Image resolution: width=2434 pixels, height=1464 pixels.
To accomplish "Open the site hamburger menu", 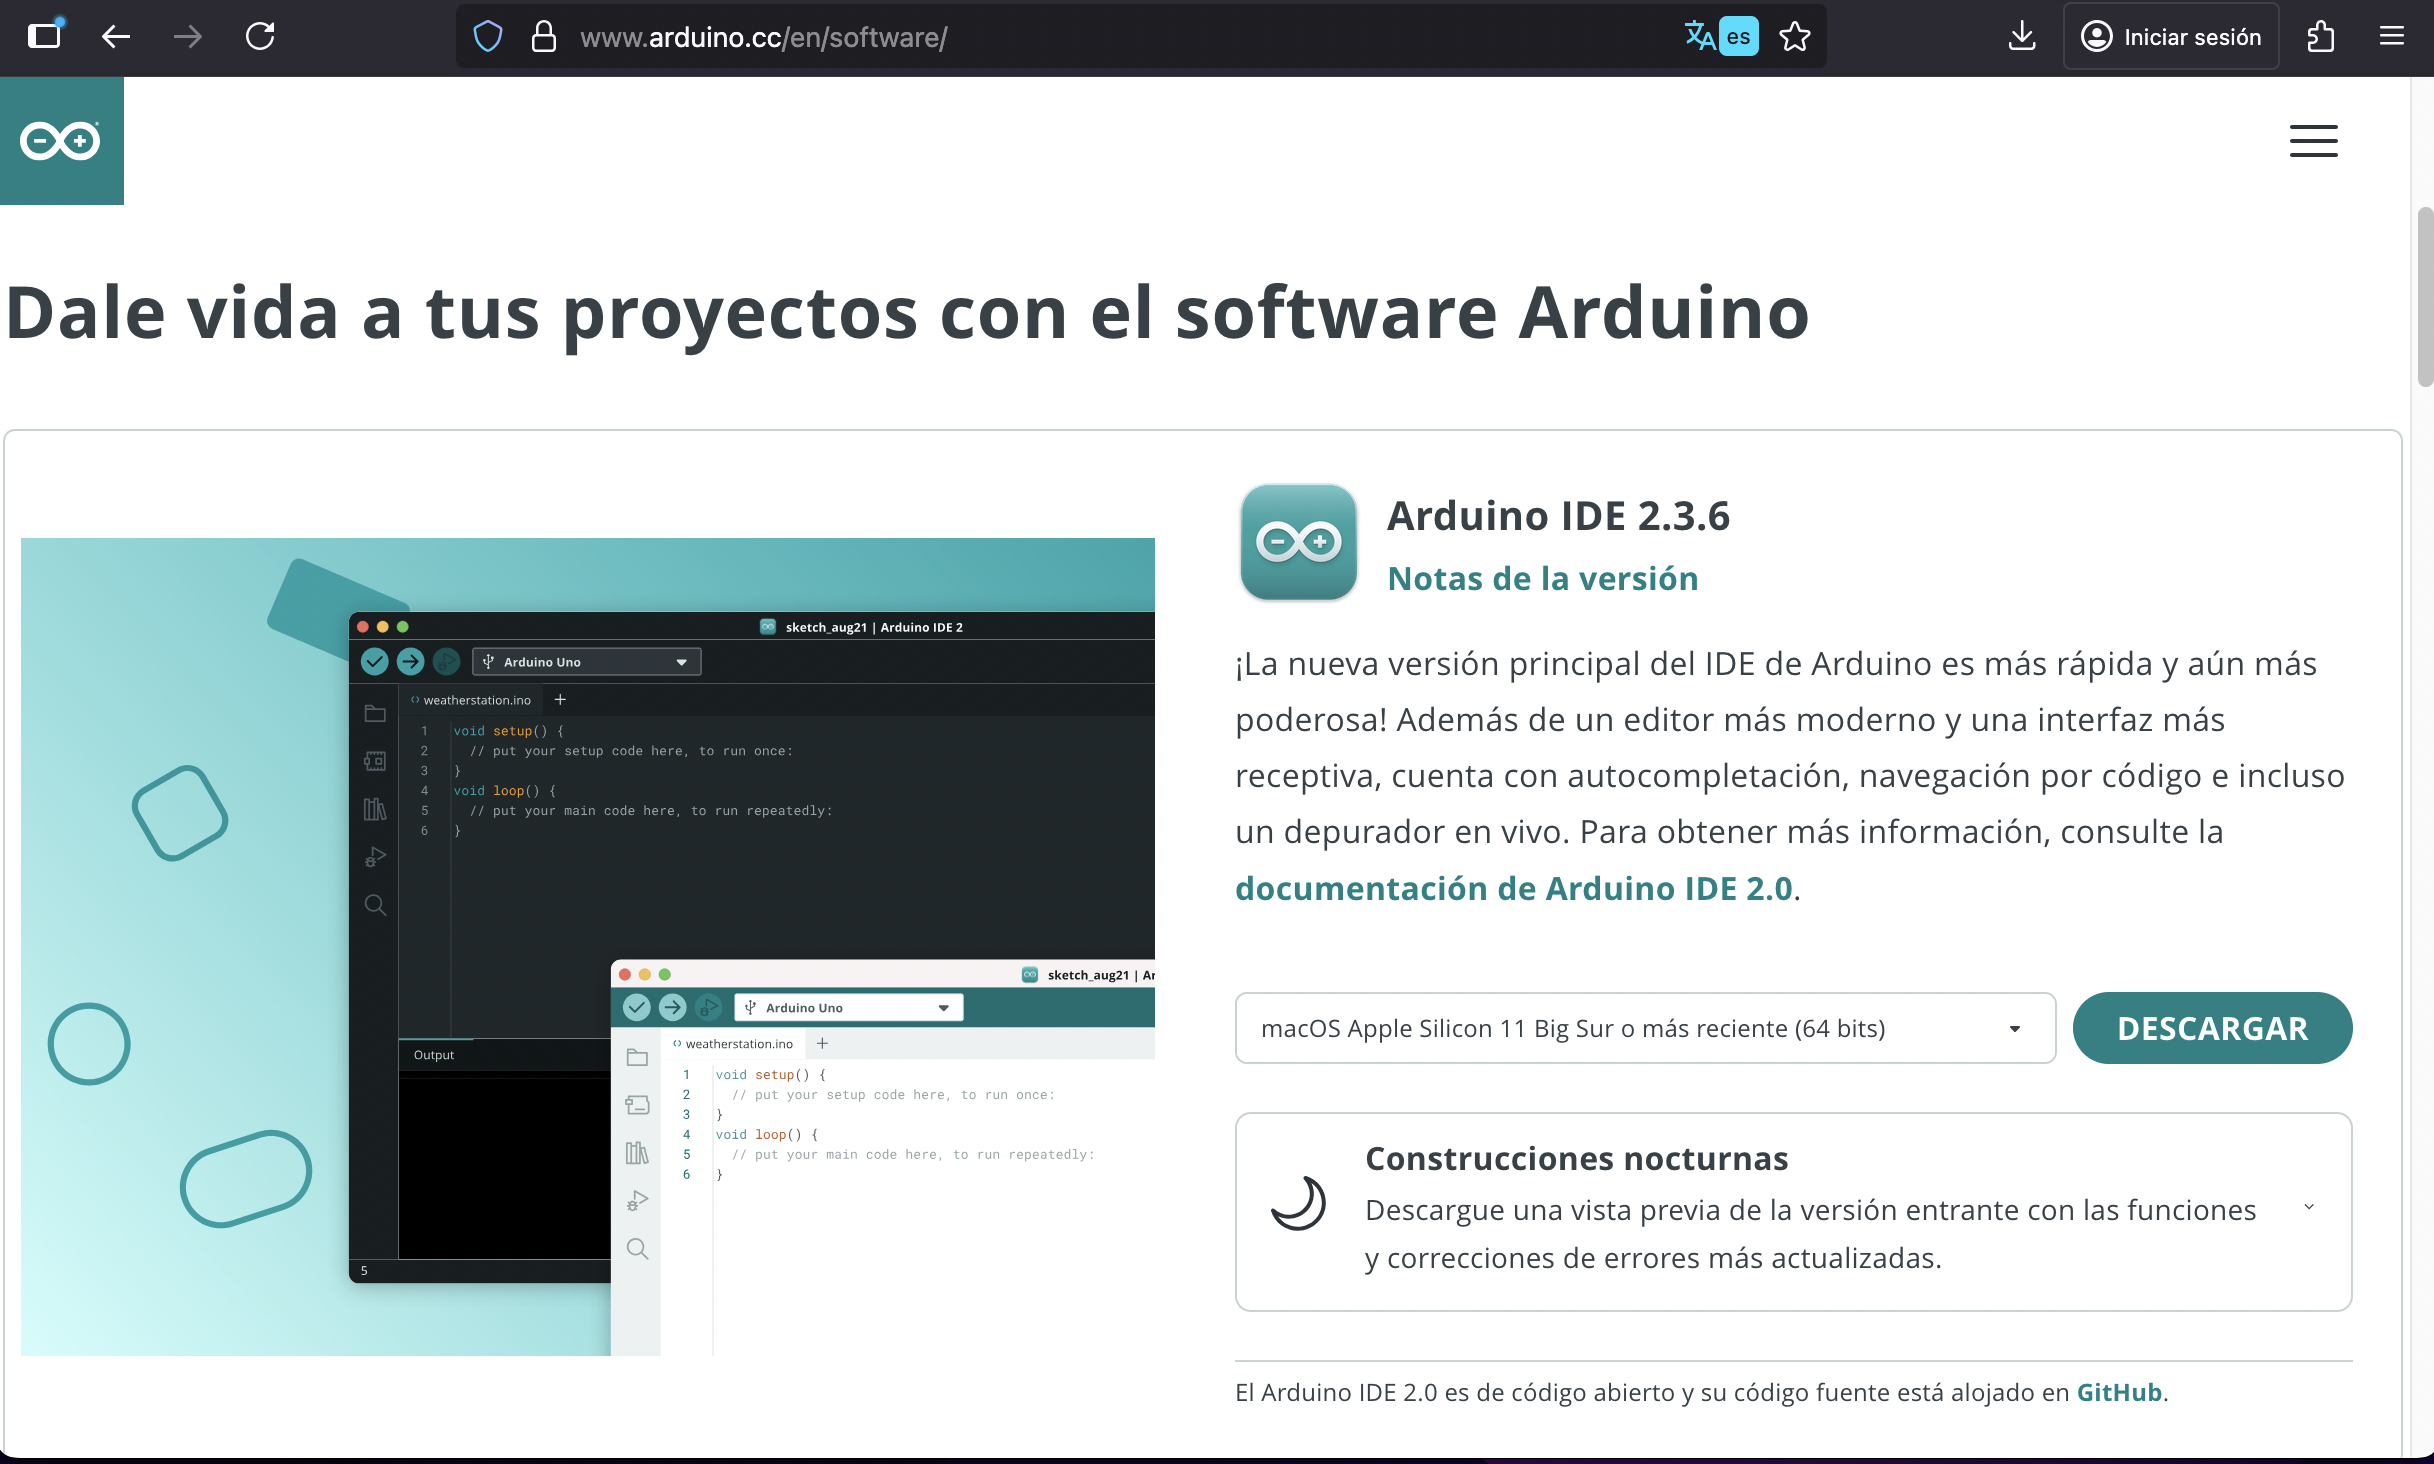I will [2313, 141].
